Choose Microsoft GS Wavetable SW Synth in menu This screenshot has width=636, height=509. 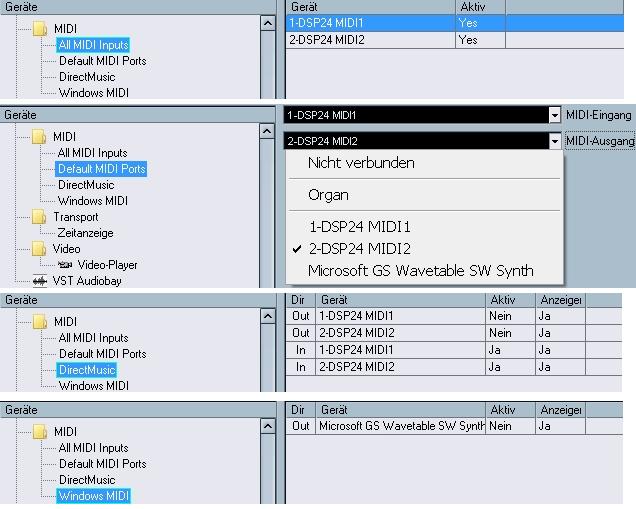421,271
